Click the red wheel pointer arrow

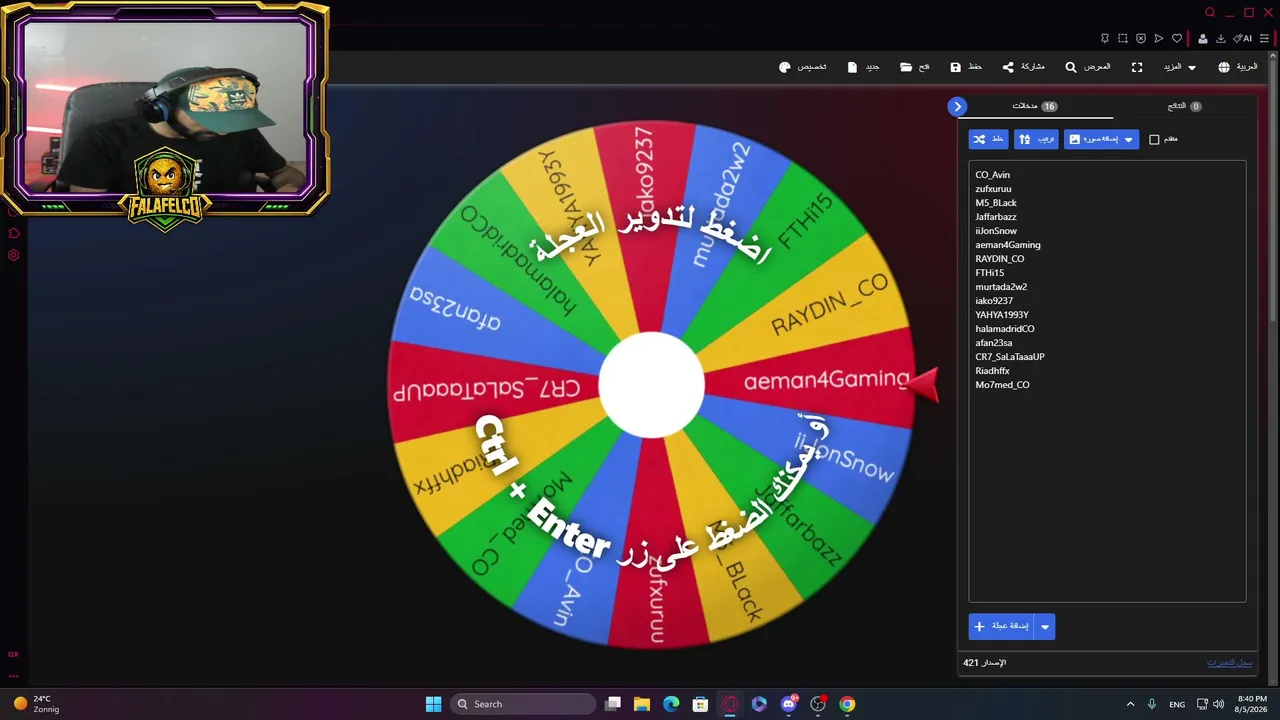[923, 384]
